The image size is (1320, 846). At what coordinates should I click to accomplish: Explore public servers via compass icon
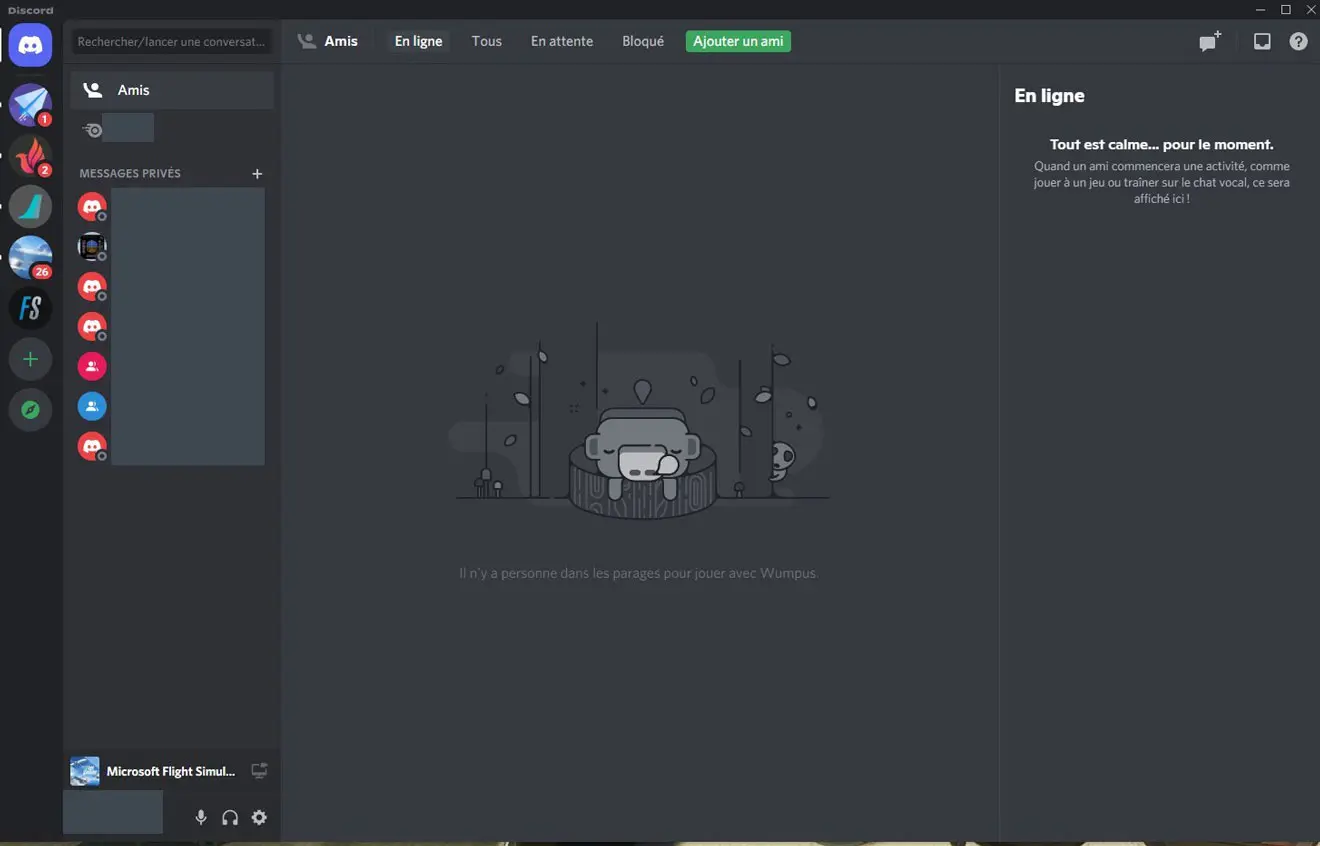pos(30,410)
